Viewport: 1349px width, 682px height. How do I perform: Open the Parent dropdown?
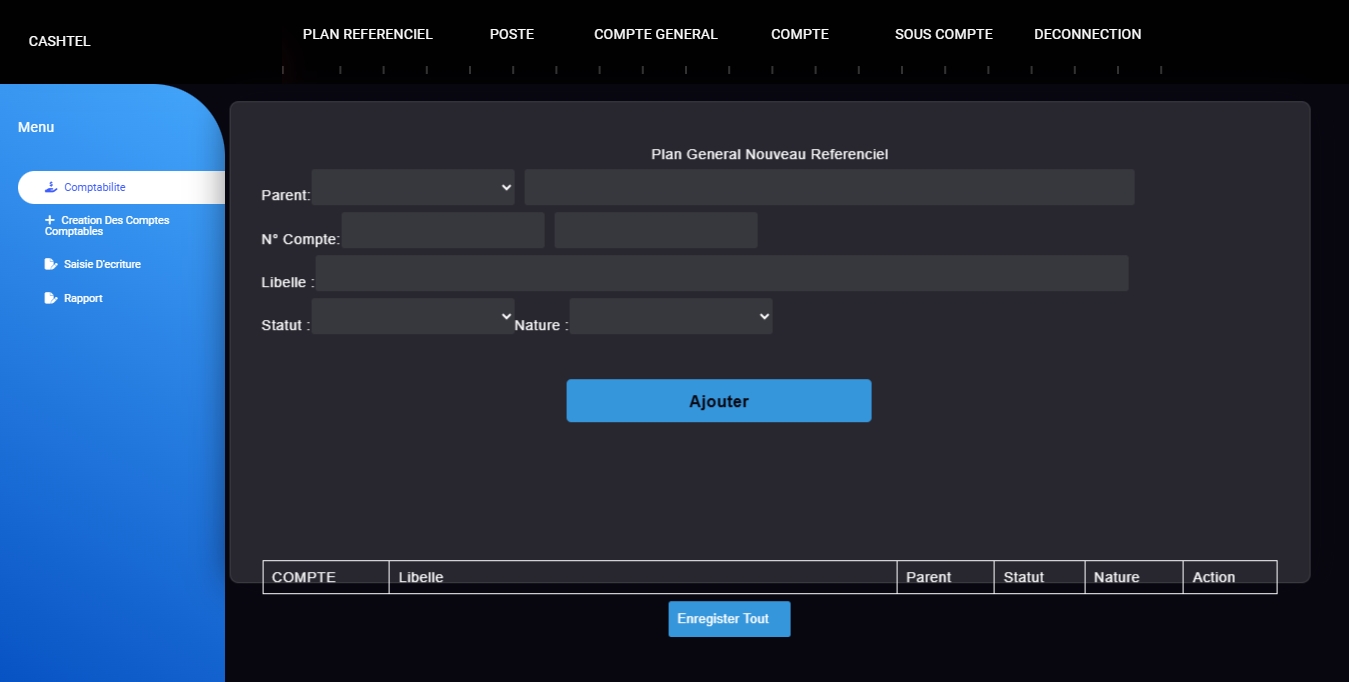click(413, 187)
